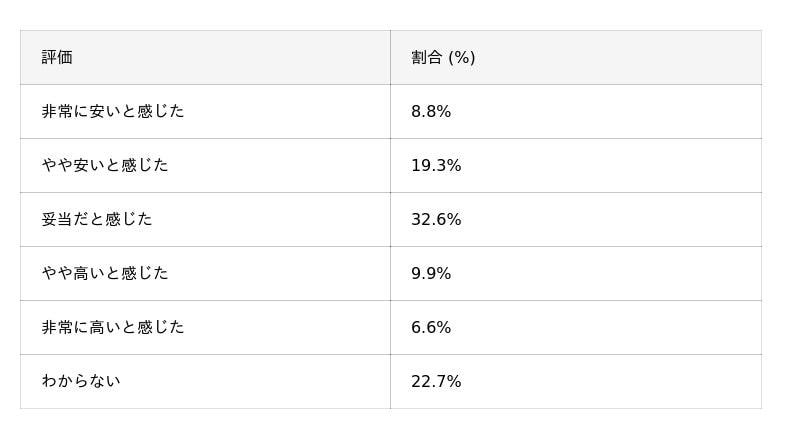
Task: Select the 9.9% percentage cell
Action: point(431,274)
